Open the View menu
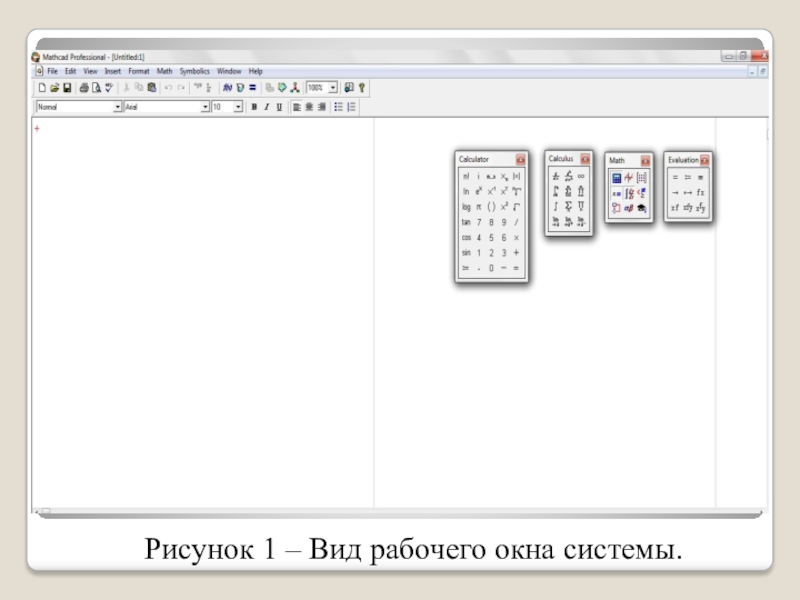 (90, 71)
